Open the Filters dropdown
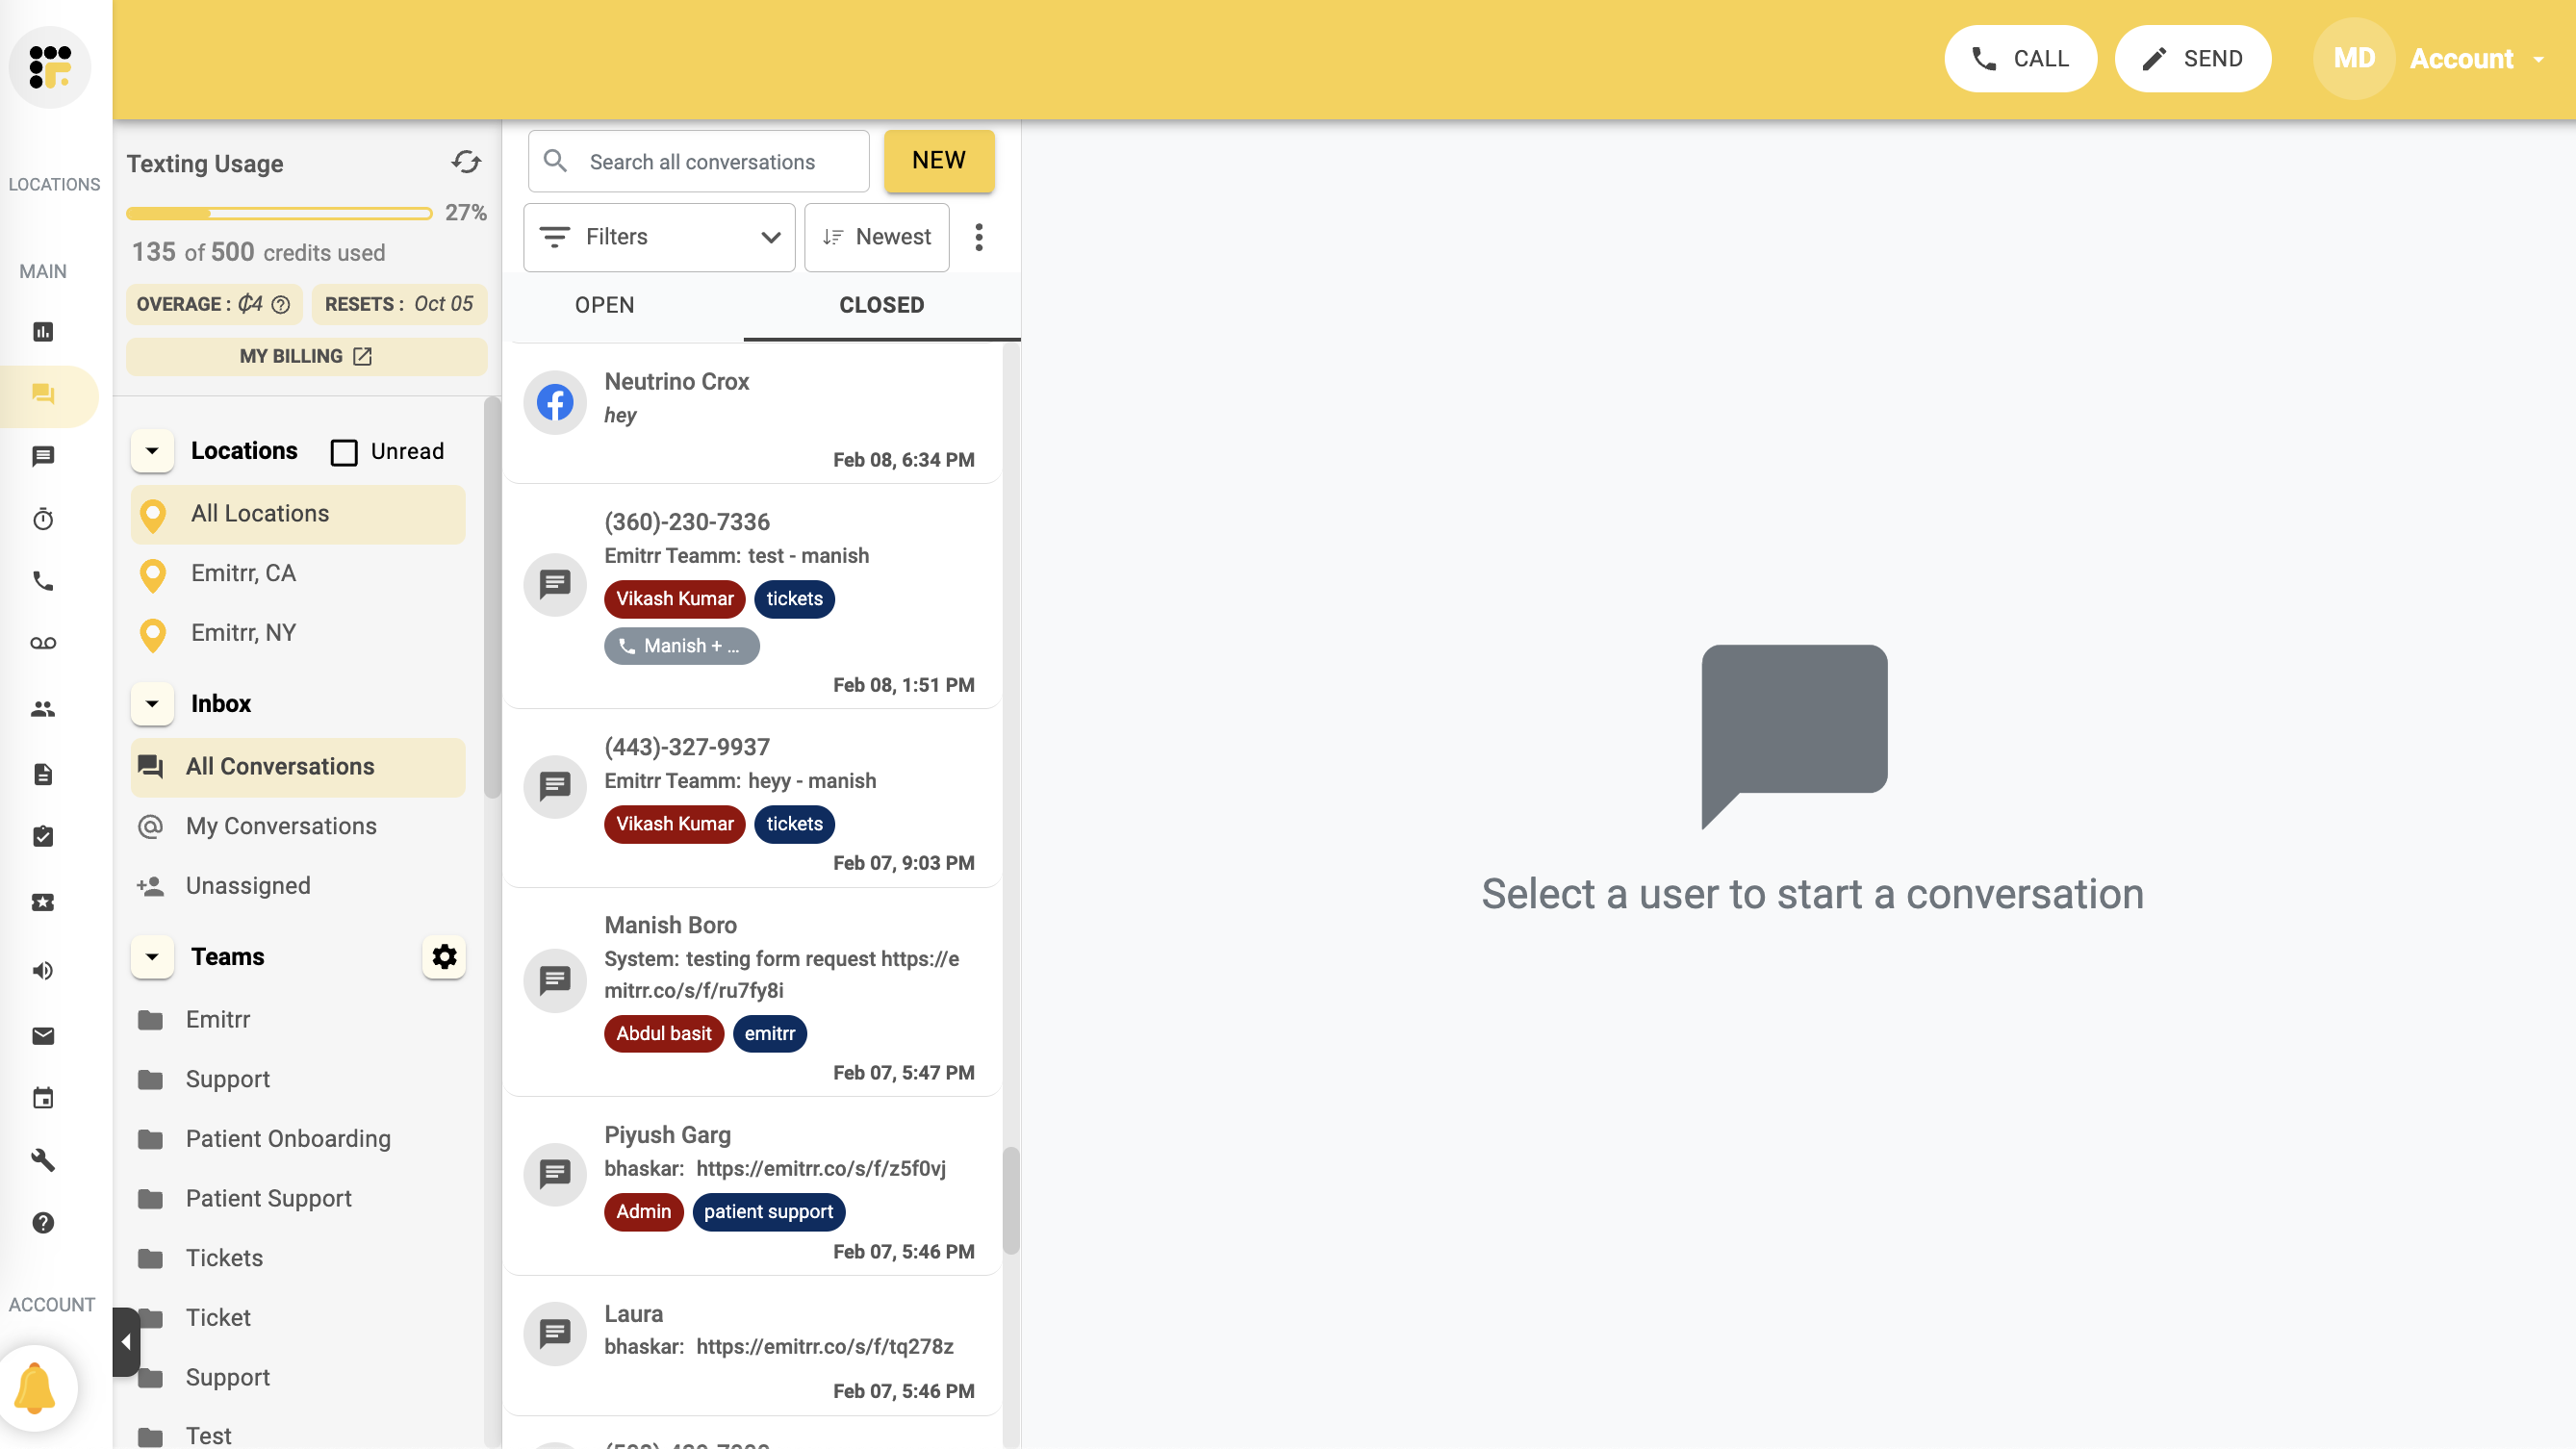Image resolution: width=2576 pixels, height=1449 pixels. tap(659, 237)
